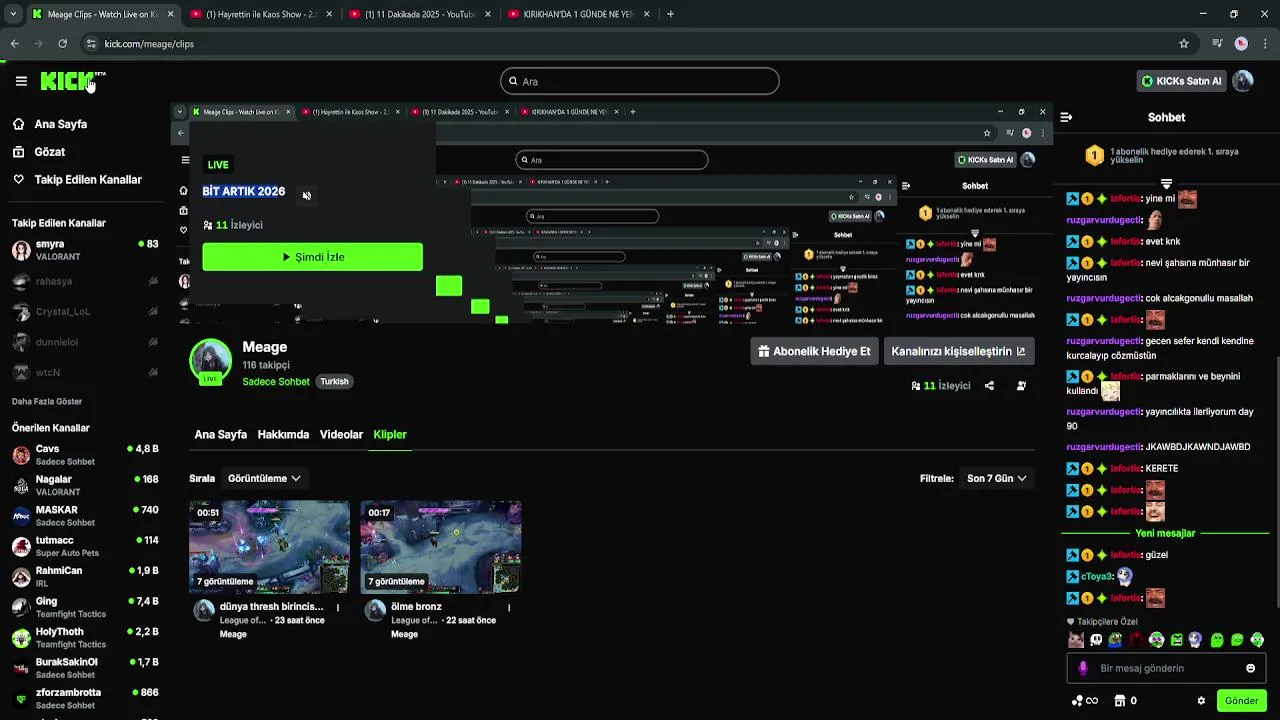
Task: Send message with Gönder button
Action: [x=1241, y=701]
